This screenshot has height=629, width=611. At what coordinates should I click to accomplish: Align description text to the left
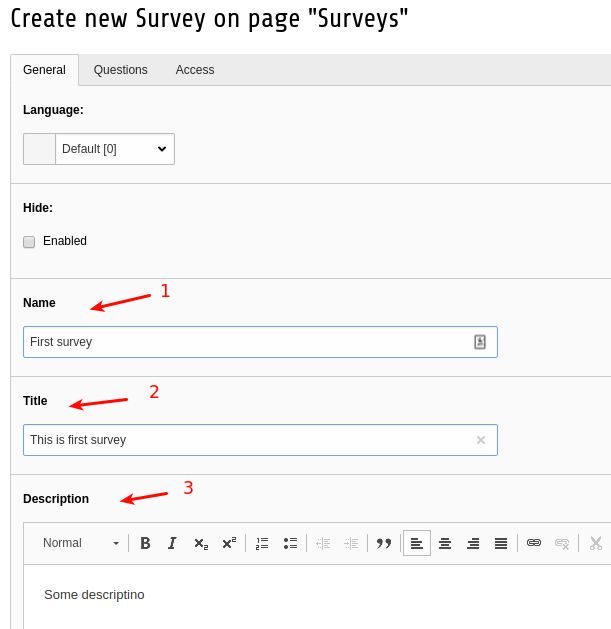tap(417, 543)
